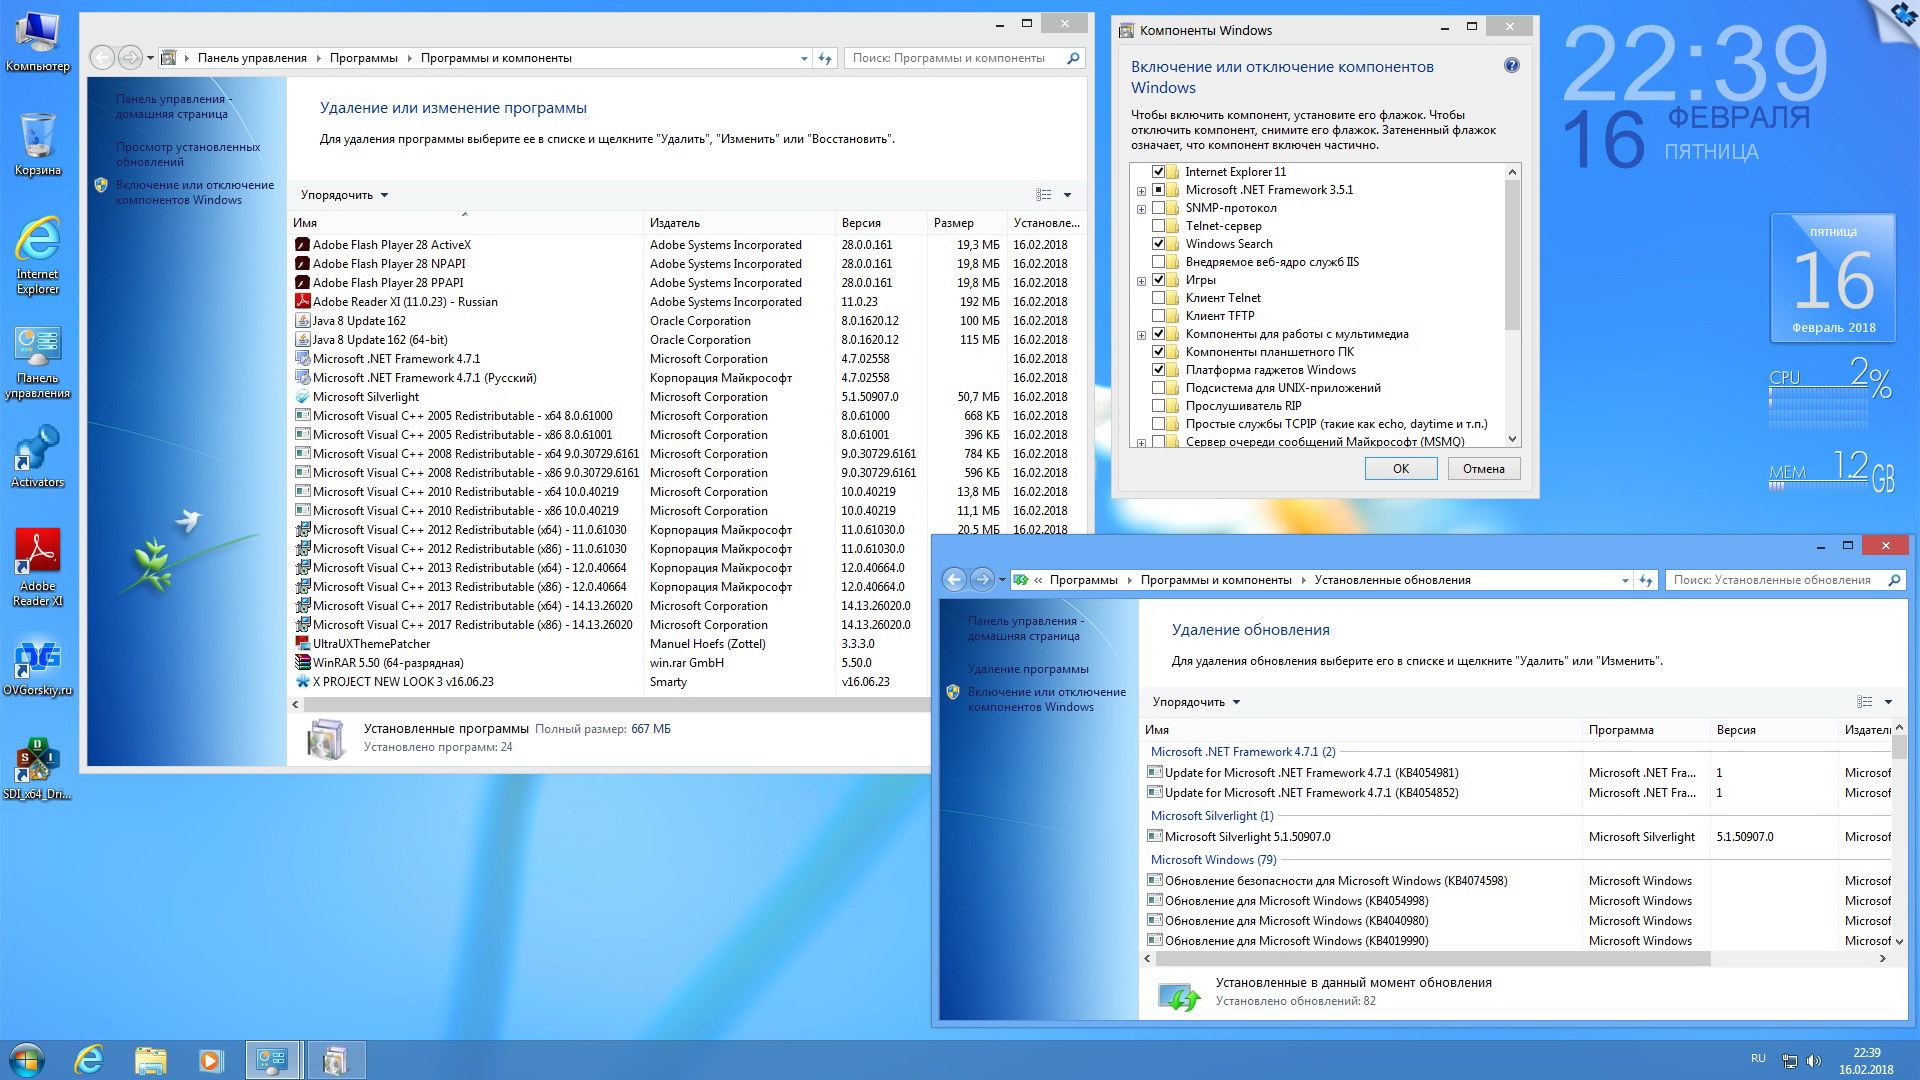The width and height of the screenshot is (1920, 1080).
Task: Click the search field in Установленные обновления window
Action: (1772, 580)
